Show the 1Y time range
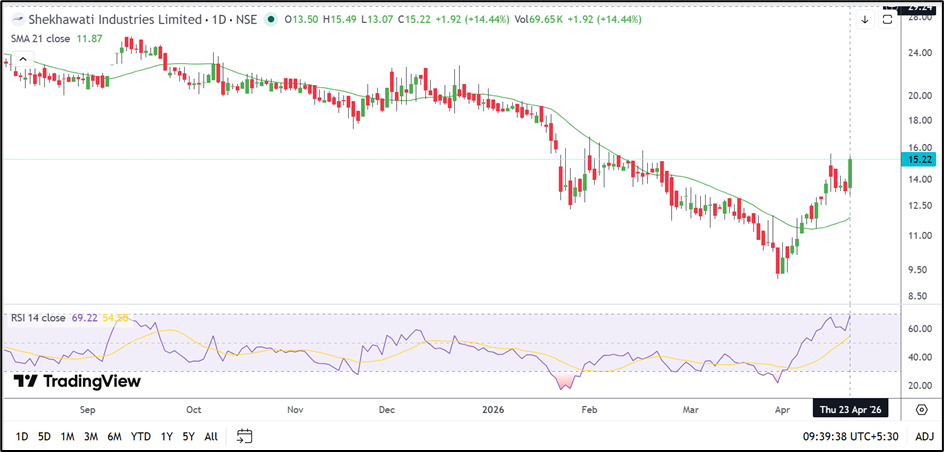The height and width of the screenshot is (452, 944). [x=166, y=436]
